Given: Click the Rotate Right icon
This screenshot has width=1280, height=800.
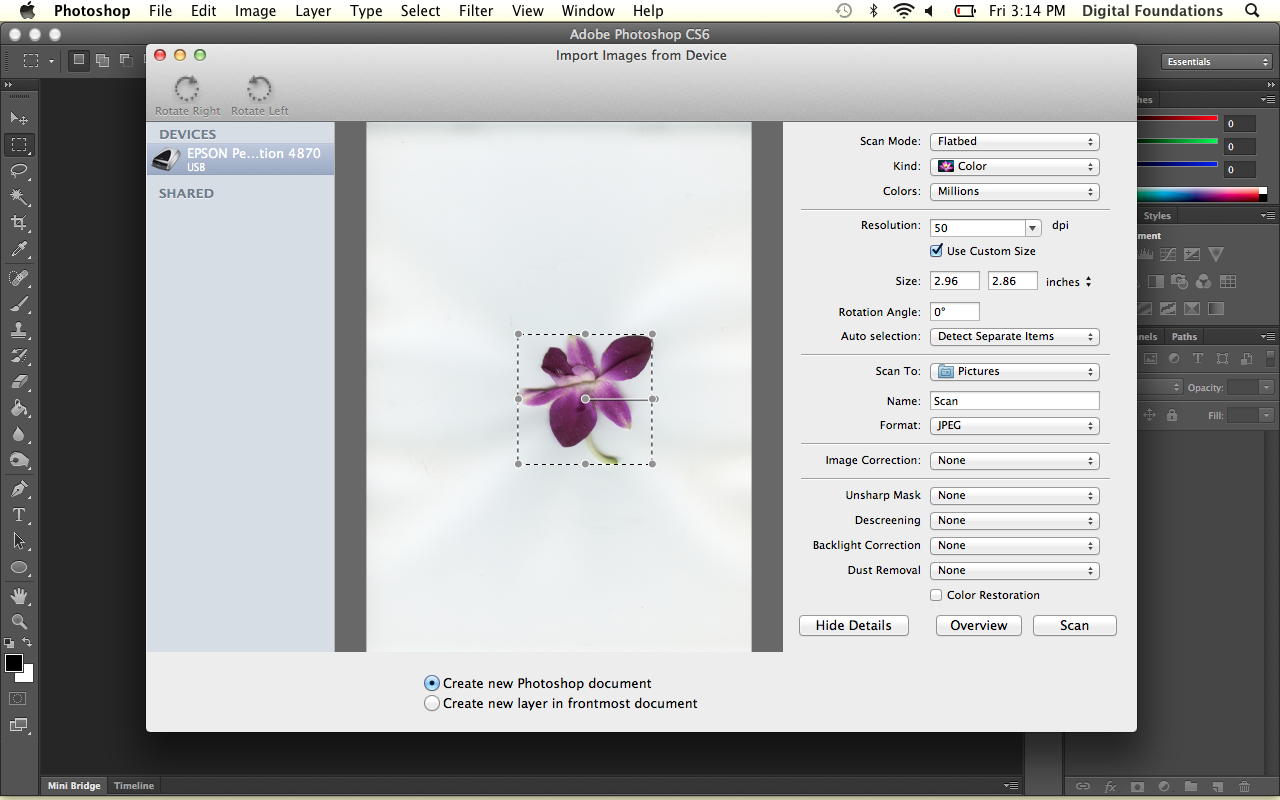Looking at the screenshot, I should [x=187, y=89].
